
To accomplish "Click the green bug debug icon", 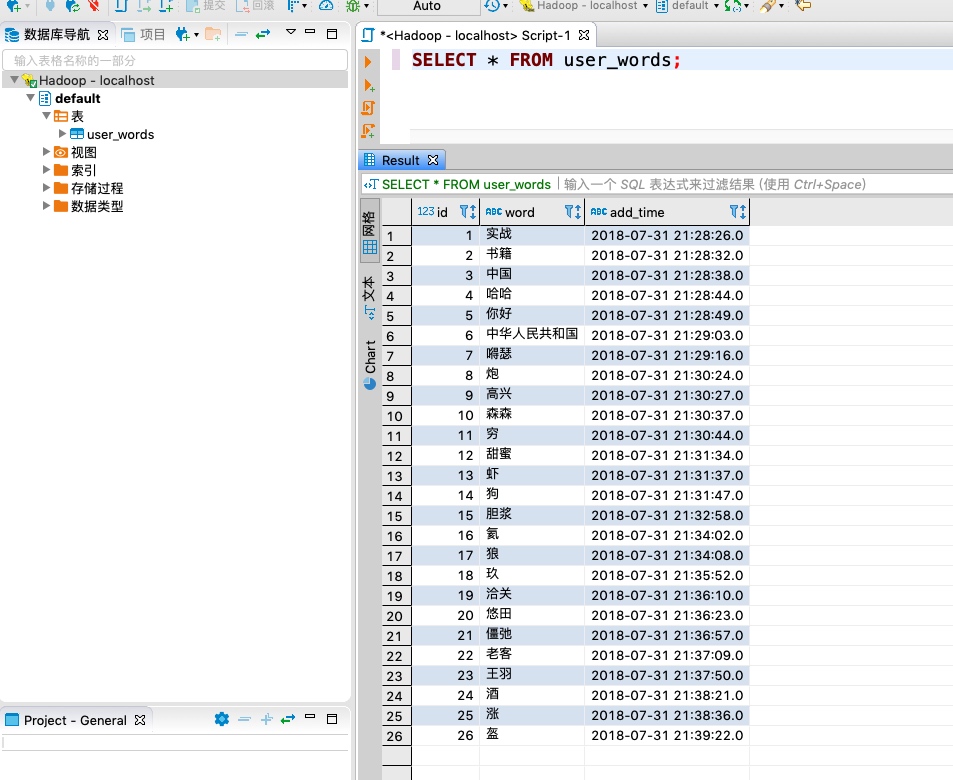I will (353, 5).
